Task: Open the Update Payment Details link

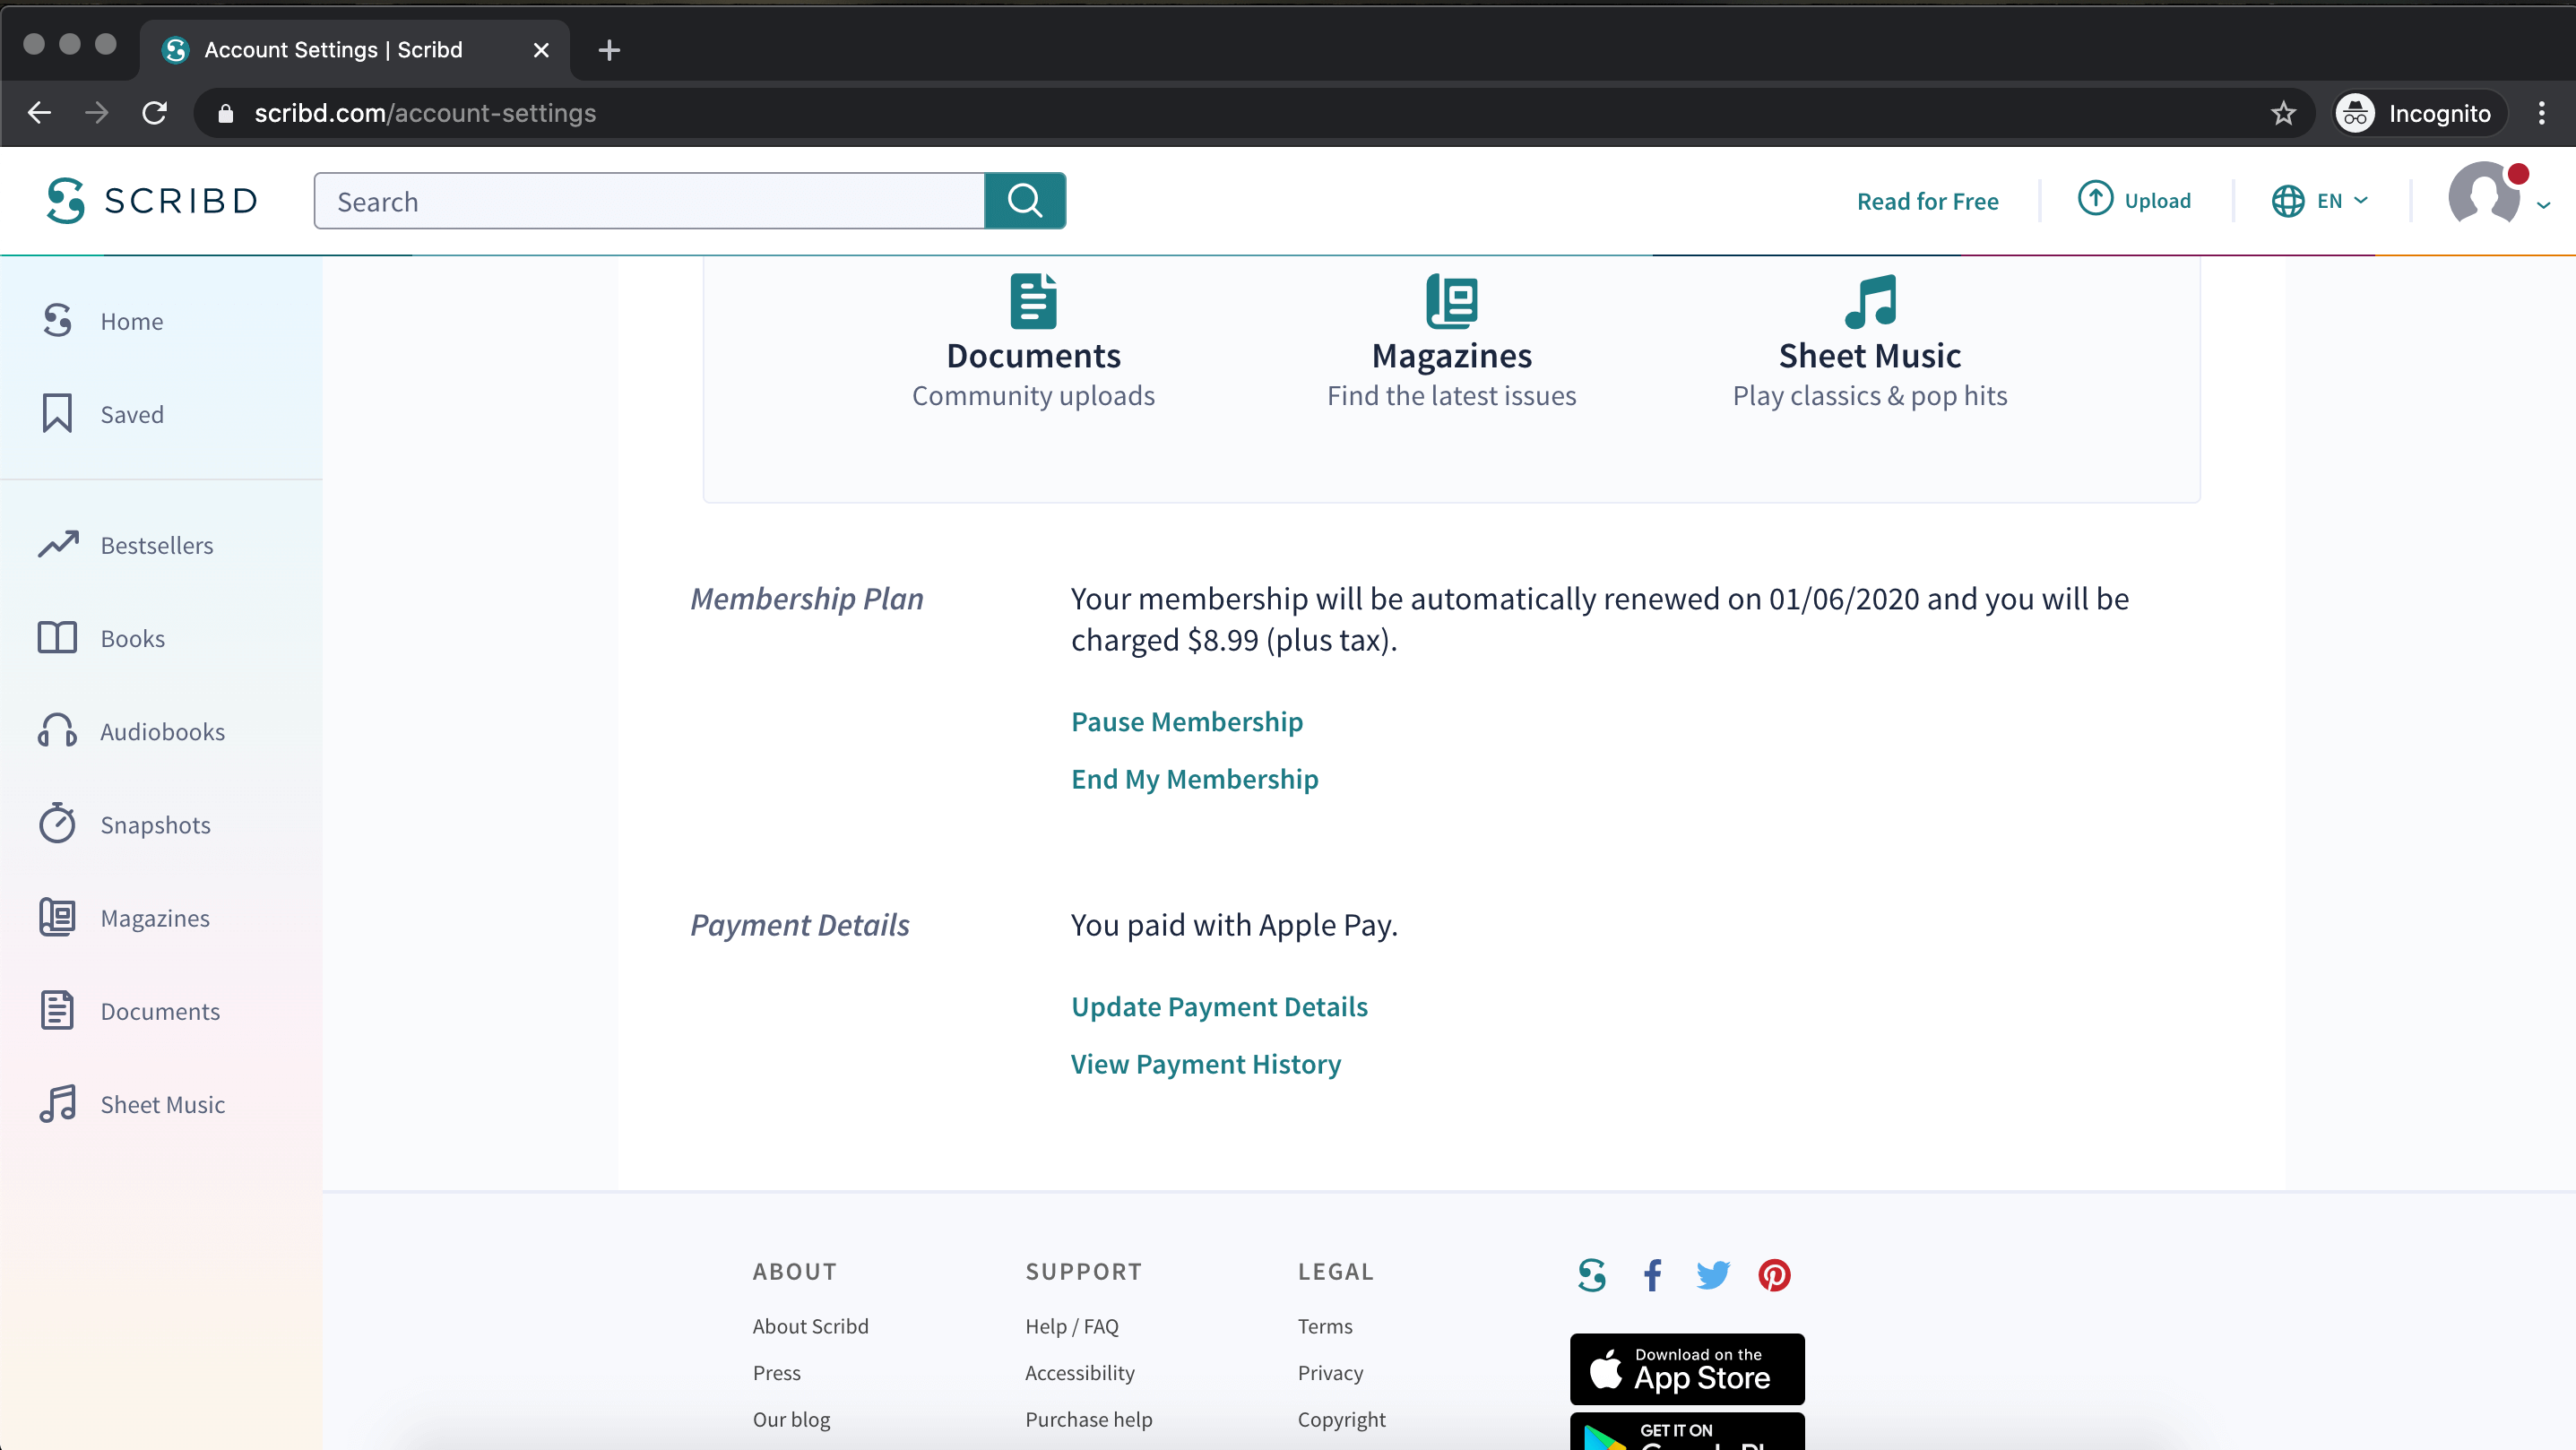Action: (x=1218, y=1006)
